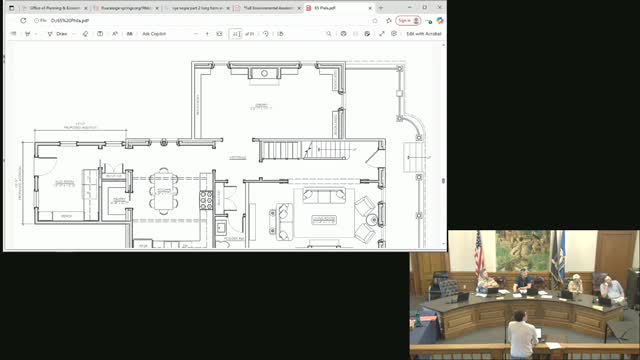640x360 pixels.
Task: Click the browser extensions icon beside Sign in
Action: pos(429,20)
